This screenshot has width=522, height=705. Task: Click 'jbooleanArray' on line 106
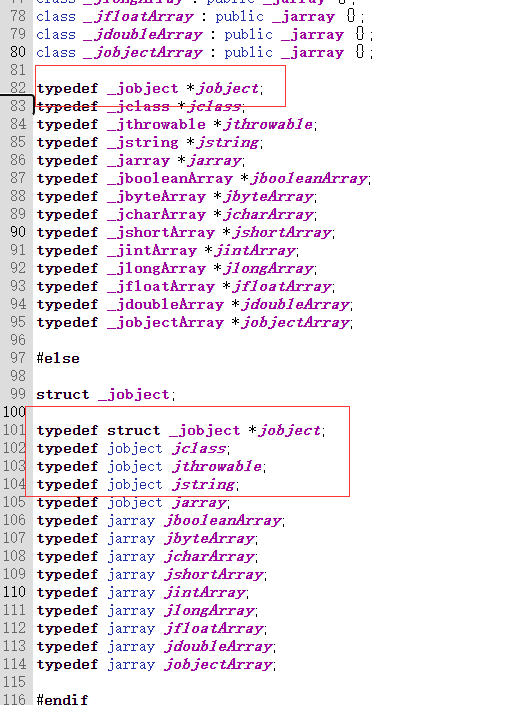tap(223, 520)
